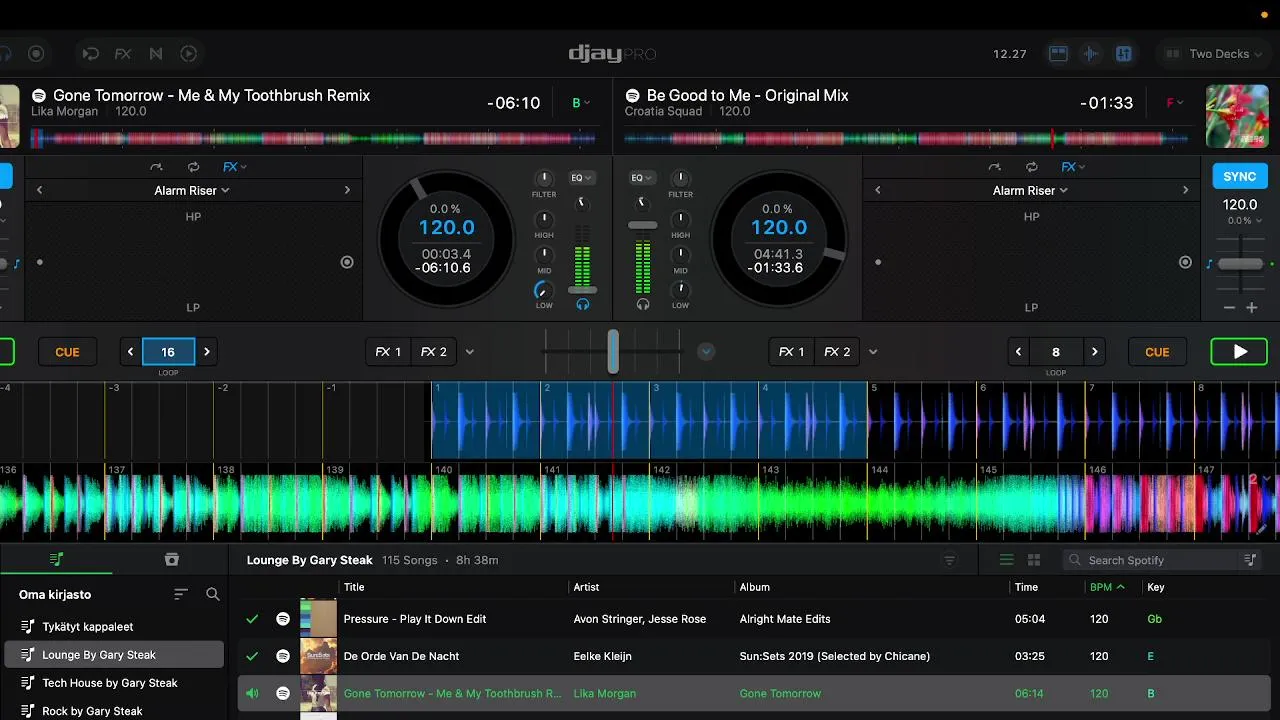
Task: Open the Automix icon in the top toolbar
Action: click(x=90, y=54)
